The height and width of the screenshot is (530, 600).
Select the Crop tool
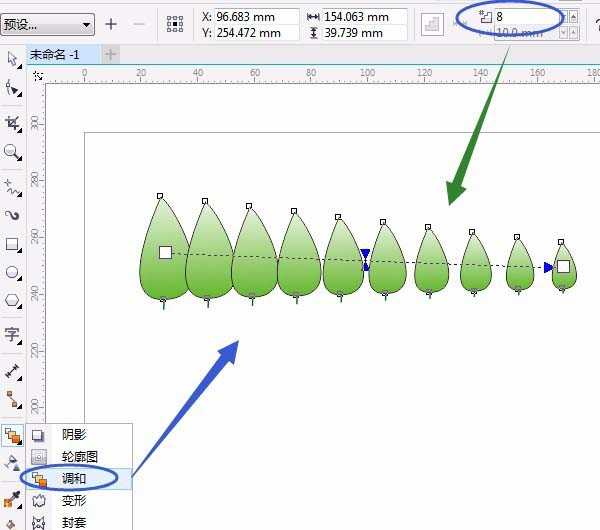point(12,123)
